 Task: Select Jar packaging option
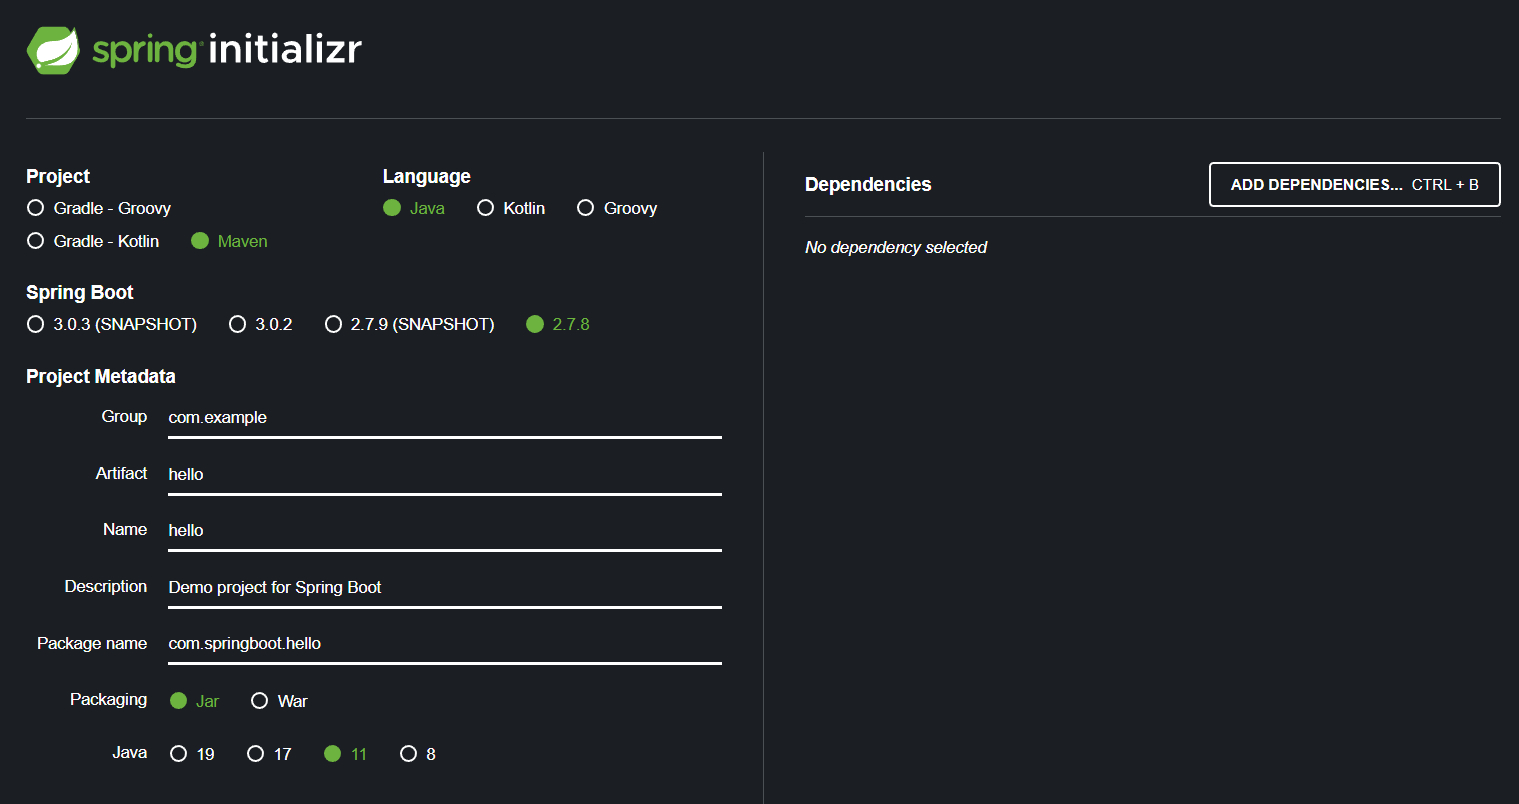tap(195, 701)
